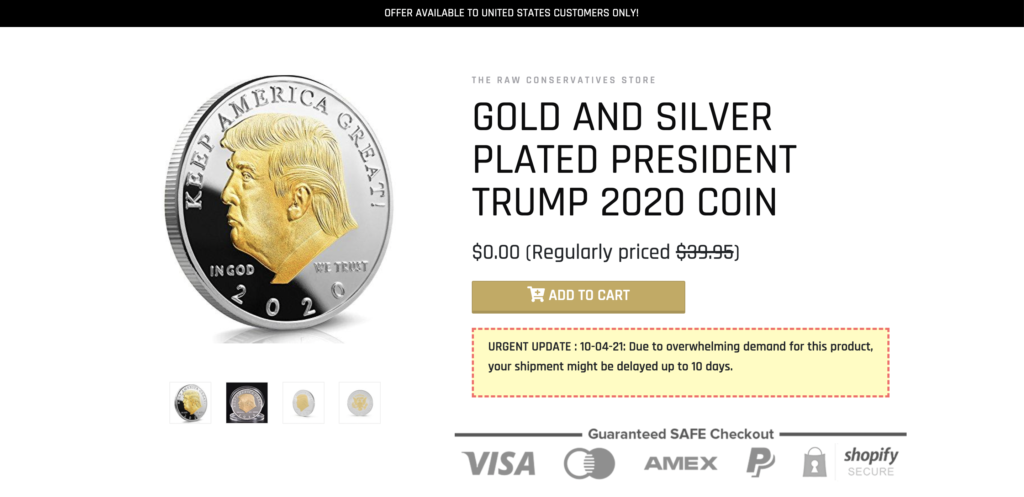Click the Visa payment logo
The height and width of the screenshot is (497, 1024).
click(x=498, y=463)
